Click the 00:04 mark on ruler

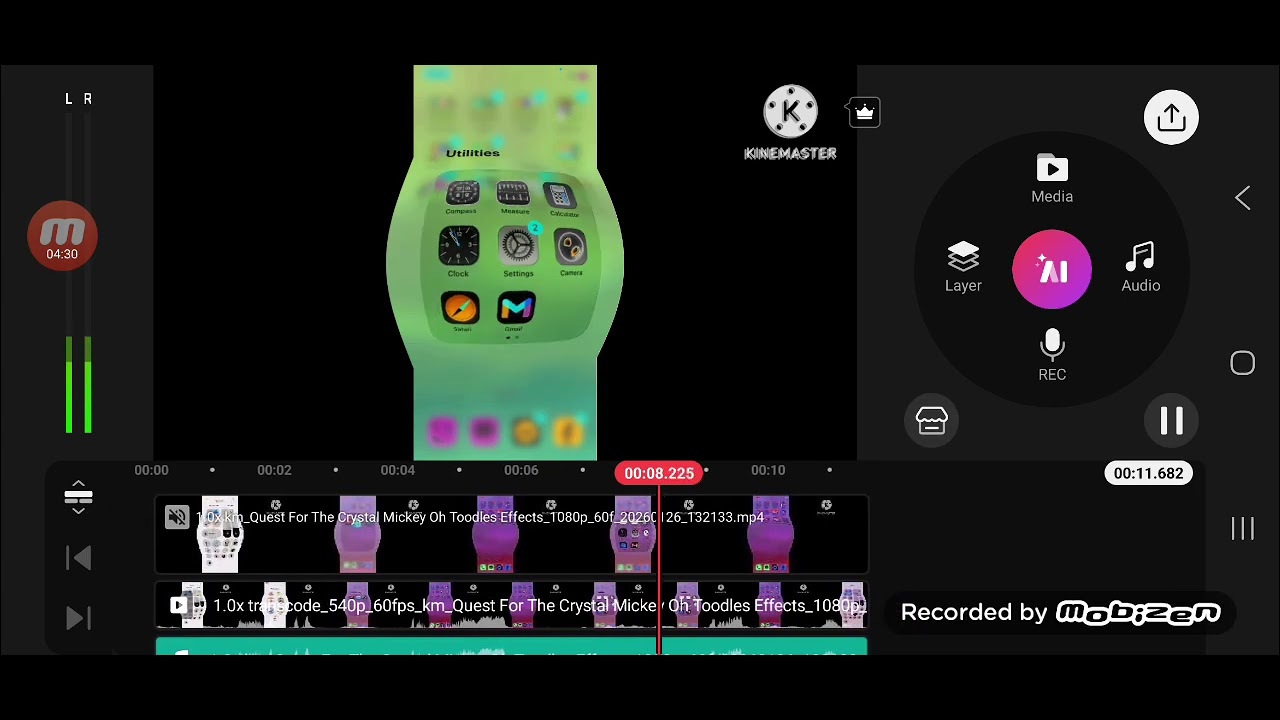point(397,470)
